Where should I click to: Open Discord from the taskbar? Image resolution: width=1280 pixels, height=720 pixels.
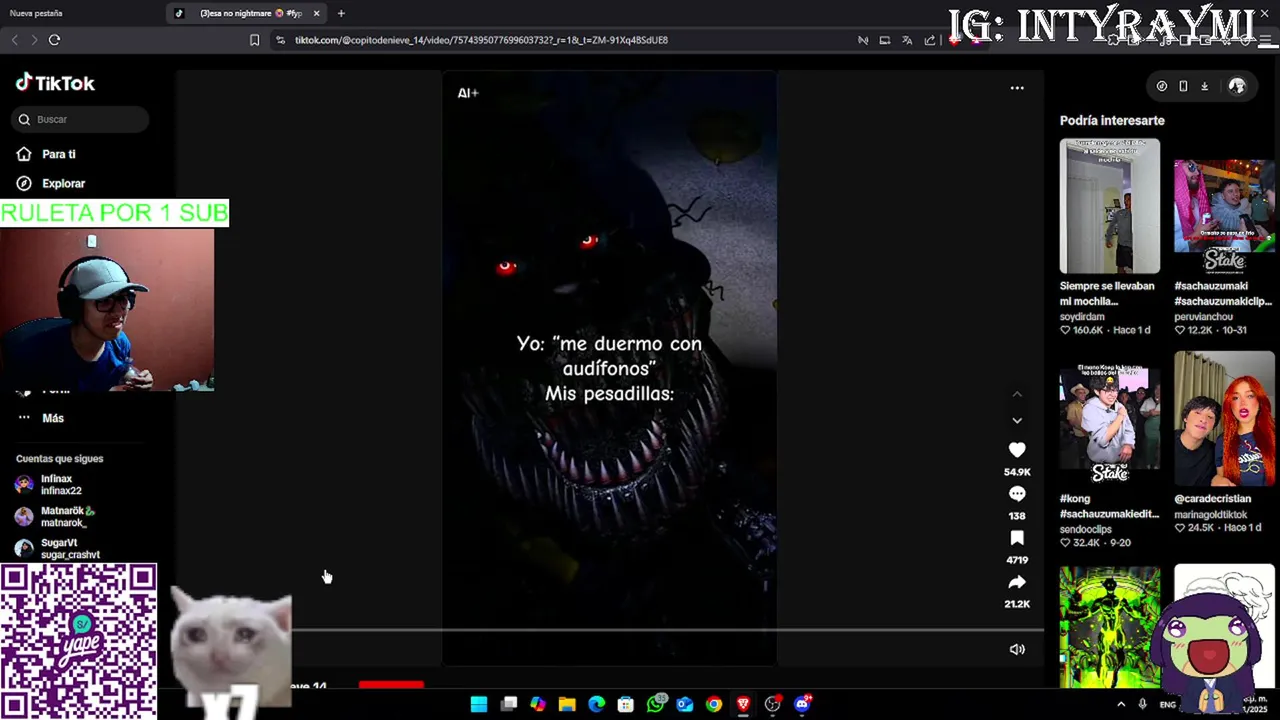pyautogui.click(x=802, y=704)
